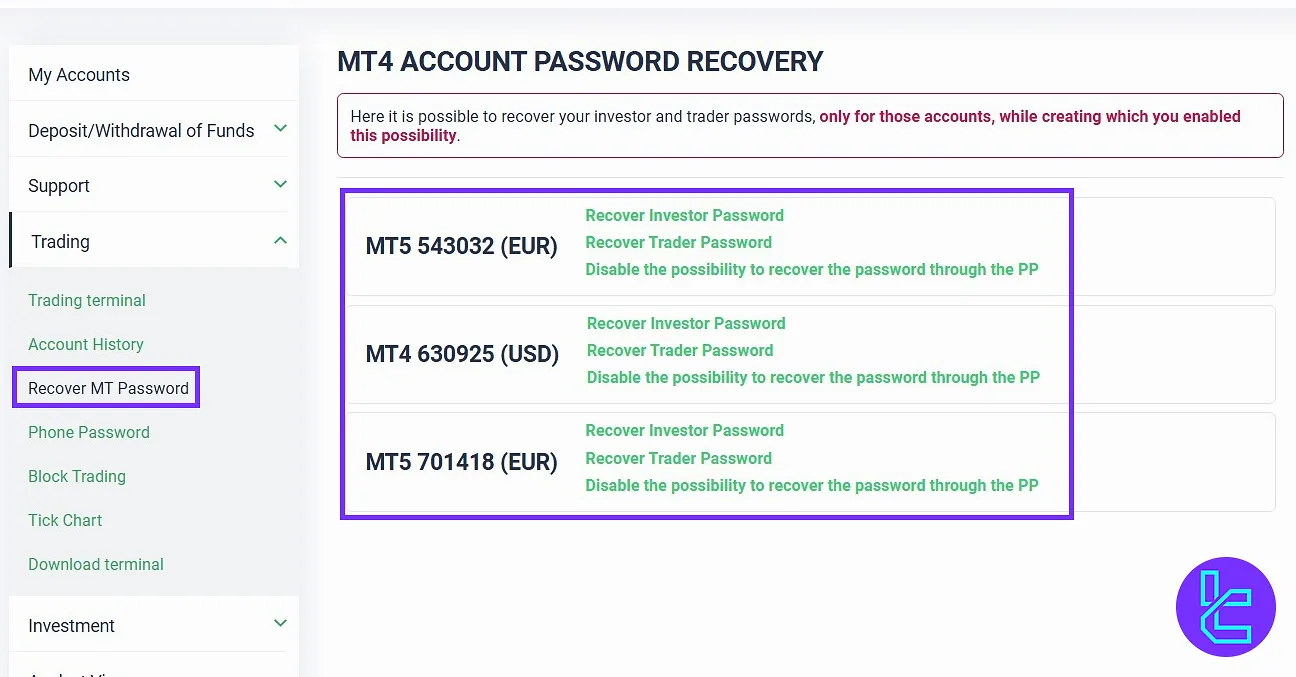Image resolution: width=1296 pixels, height=677 pixels.
Task: Go to Account History
Action: point(86,344)
